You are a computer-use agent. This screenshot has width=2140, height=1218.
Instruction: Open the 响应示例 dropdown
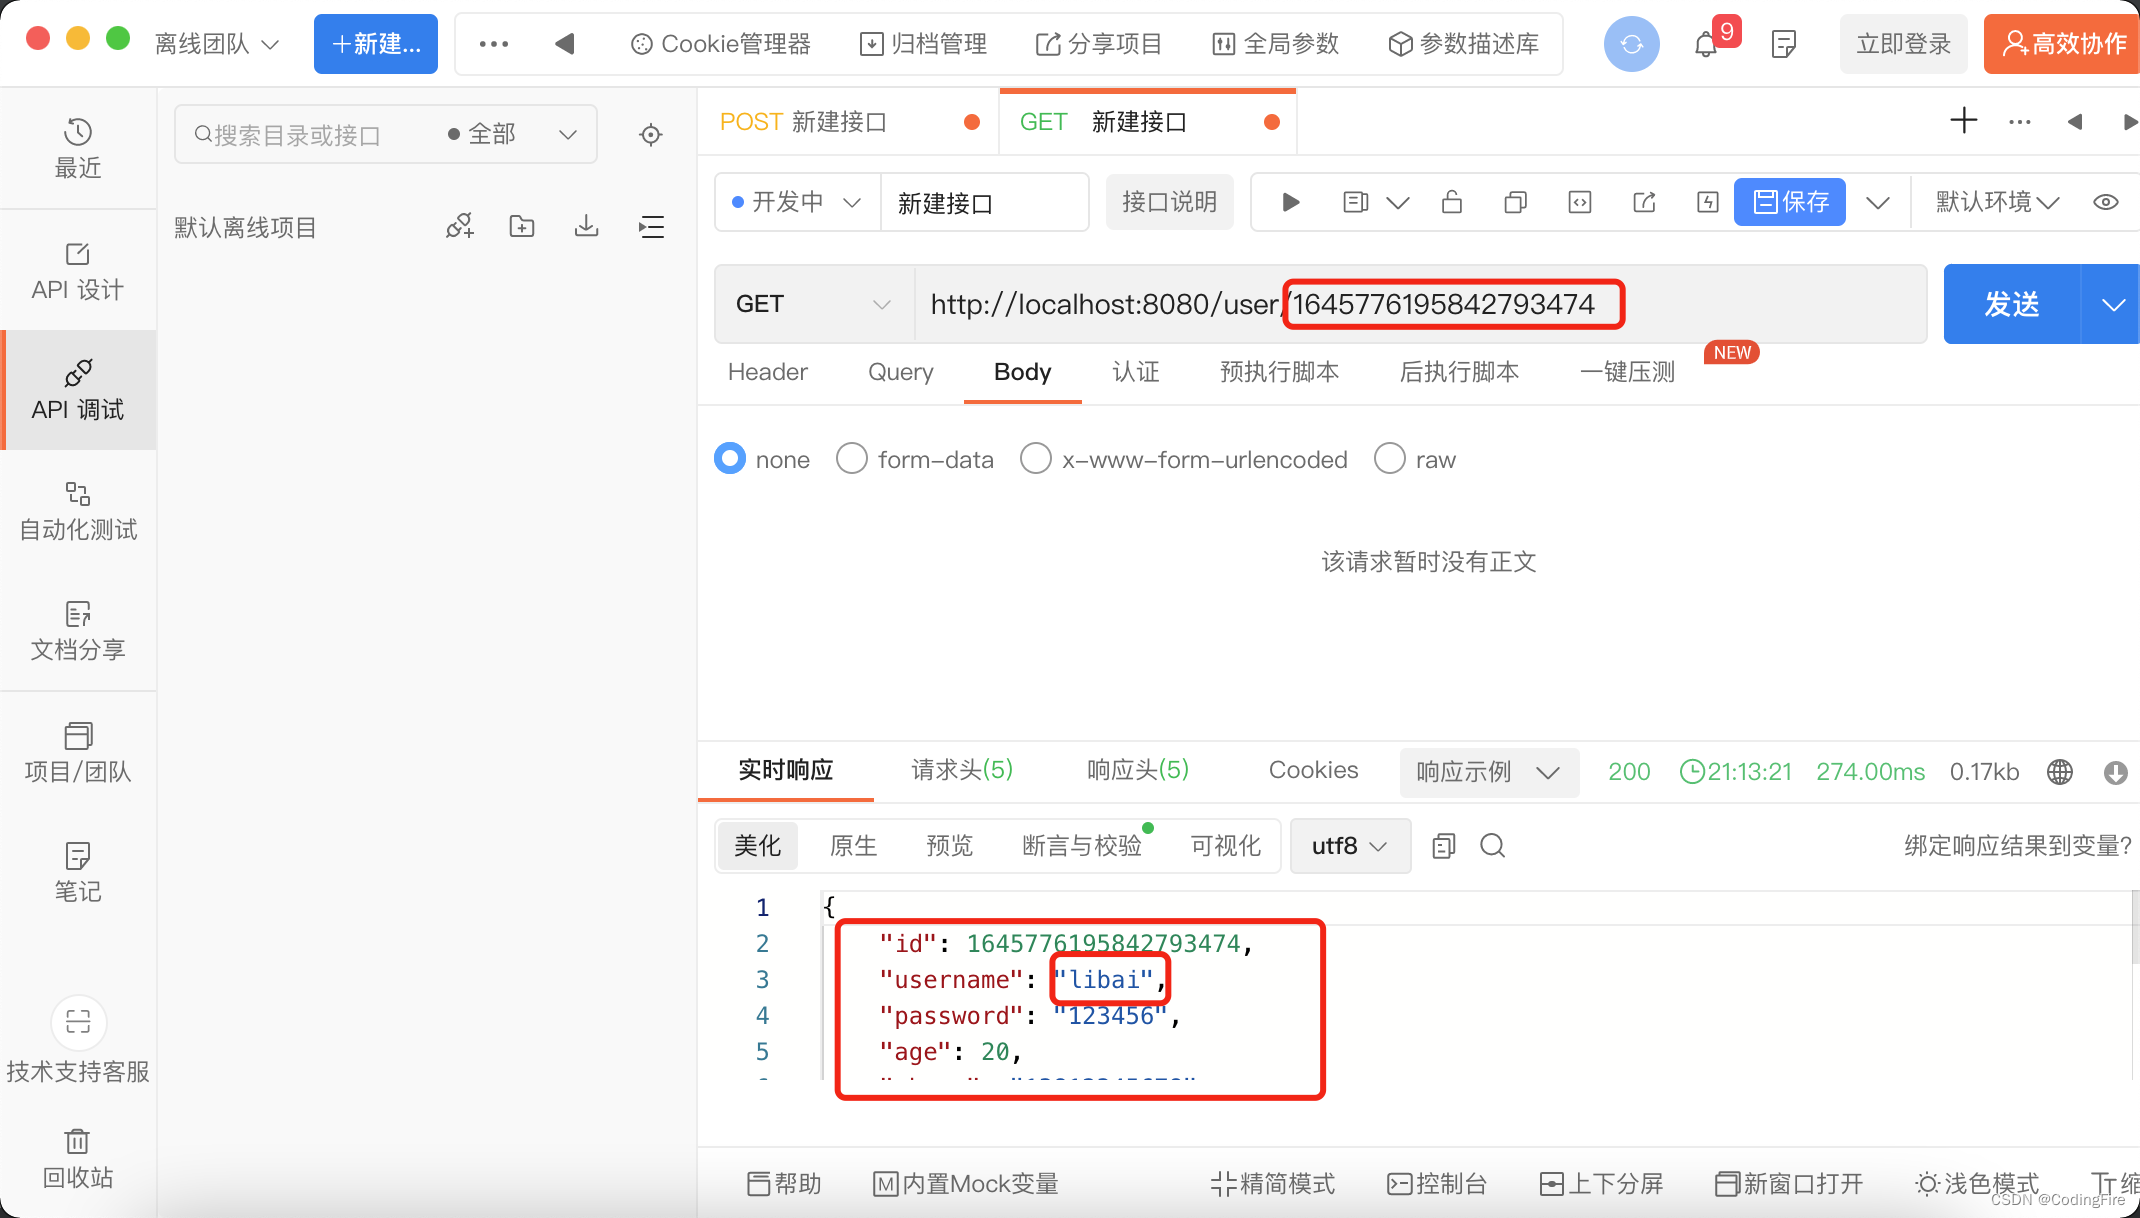point(1489,772)
